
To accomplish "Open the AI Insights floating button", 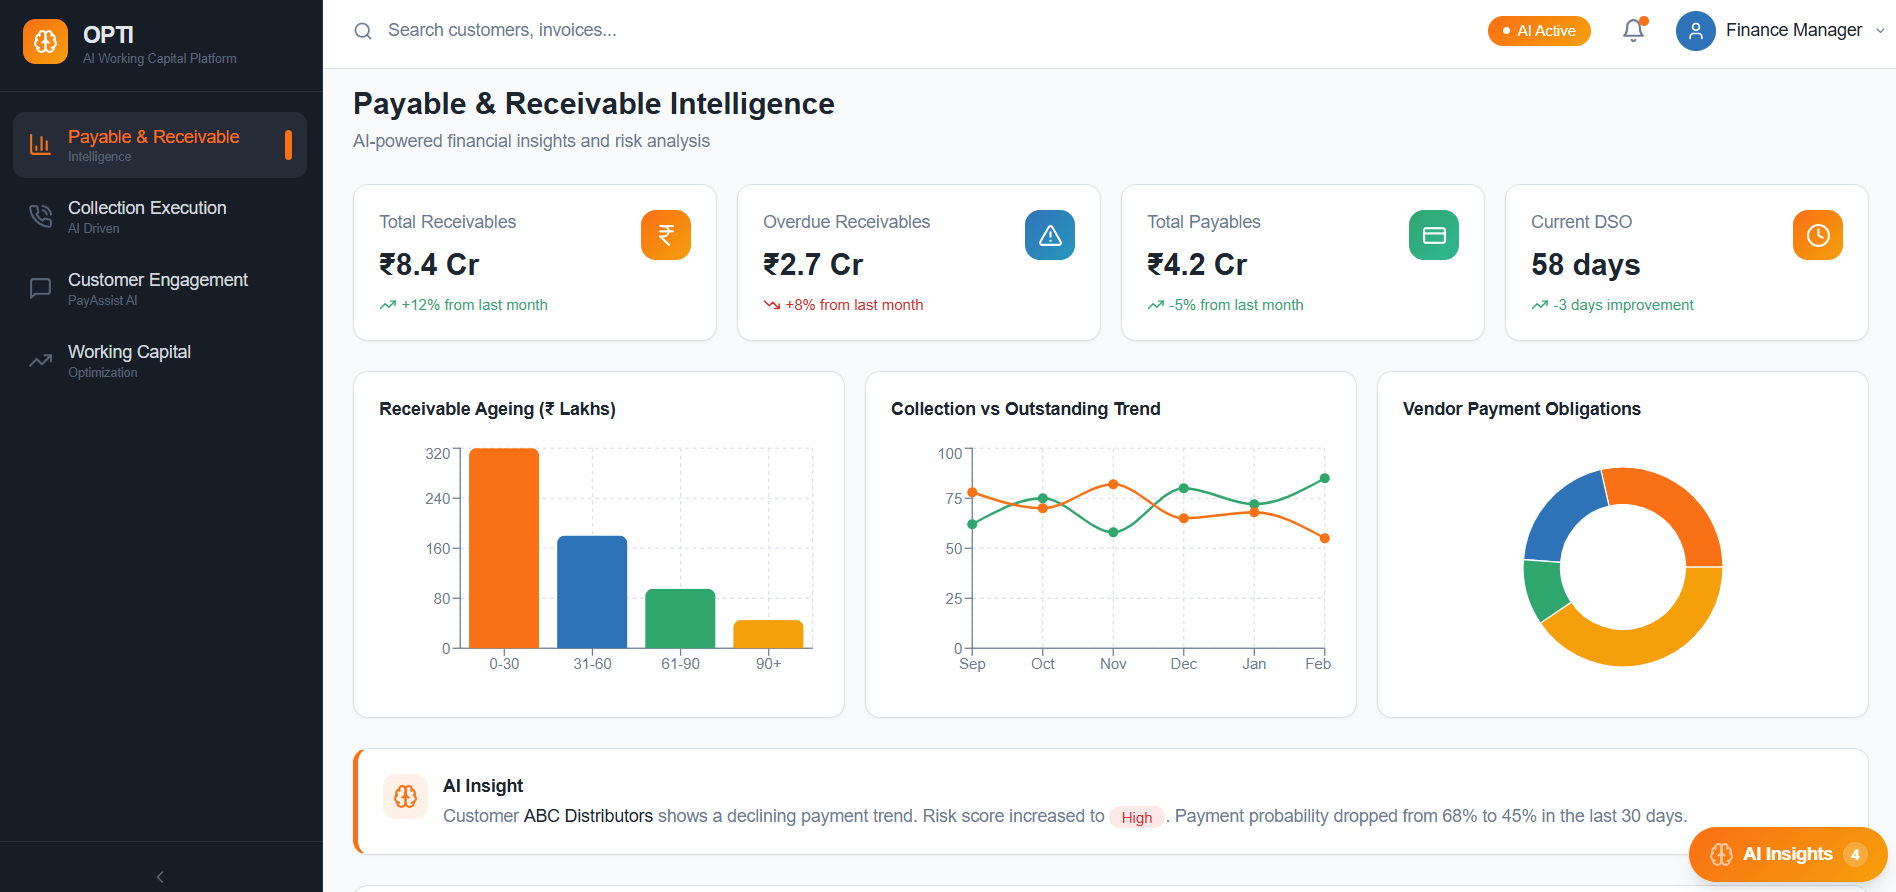I will 1788,854.
